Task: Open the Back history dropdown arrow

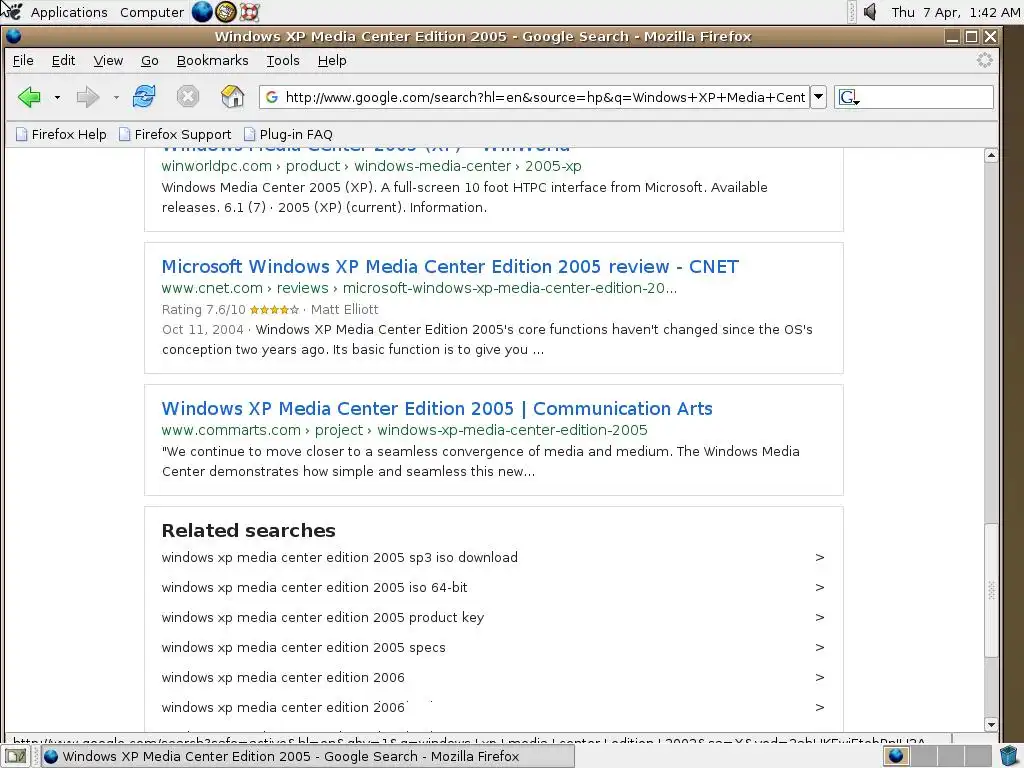Action: tap(57, 97)
